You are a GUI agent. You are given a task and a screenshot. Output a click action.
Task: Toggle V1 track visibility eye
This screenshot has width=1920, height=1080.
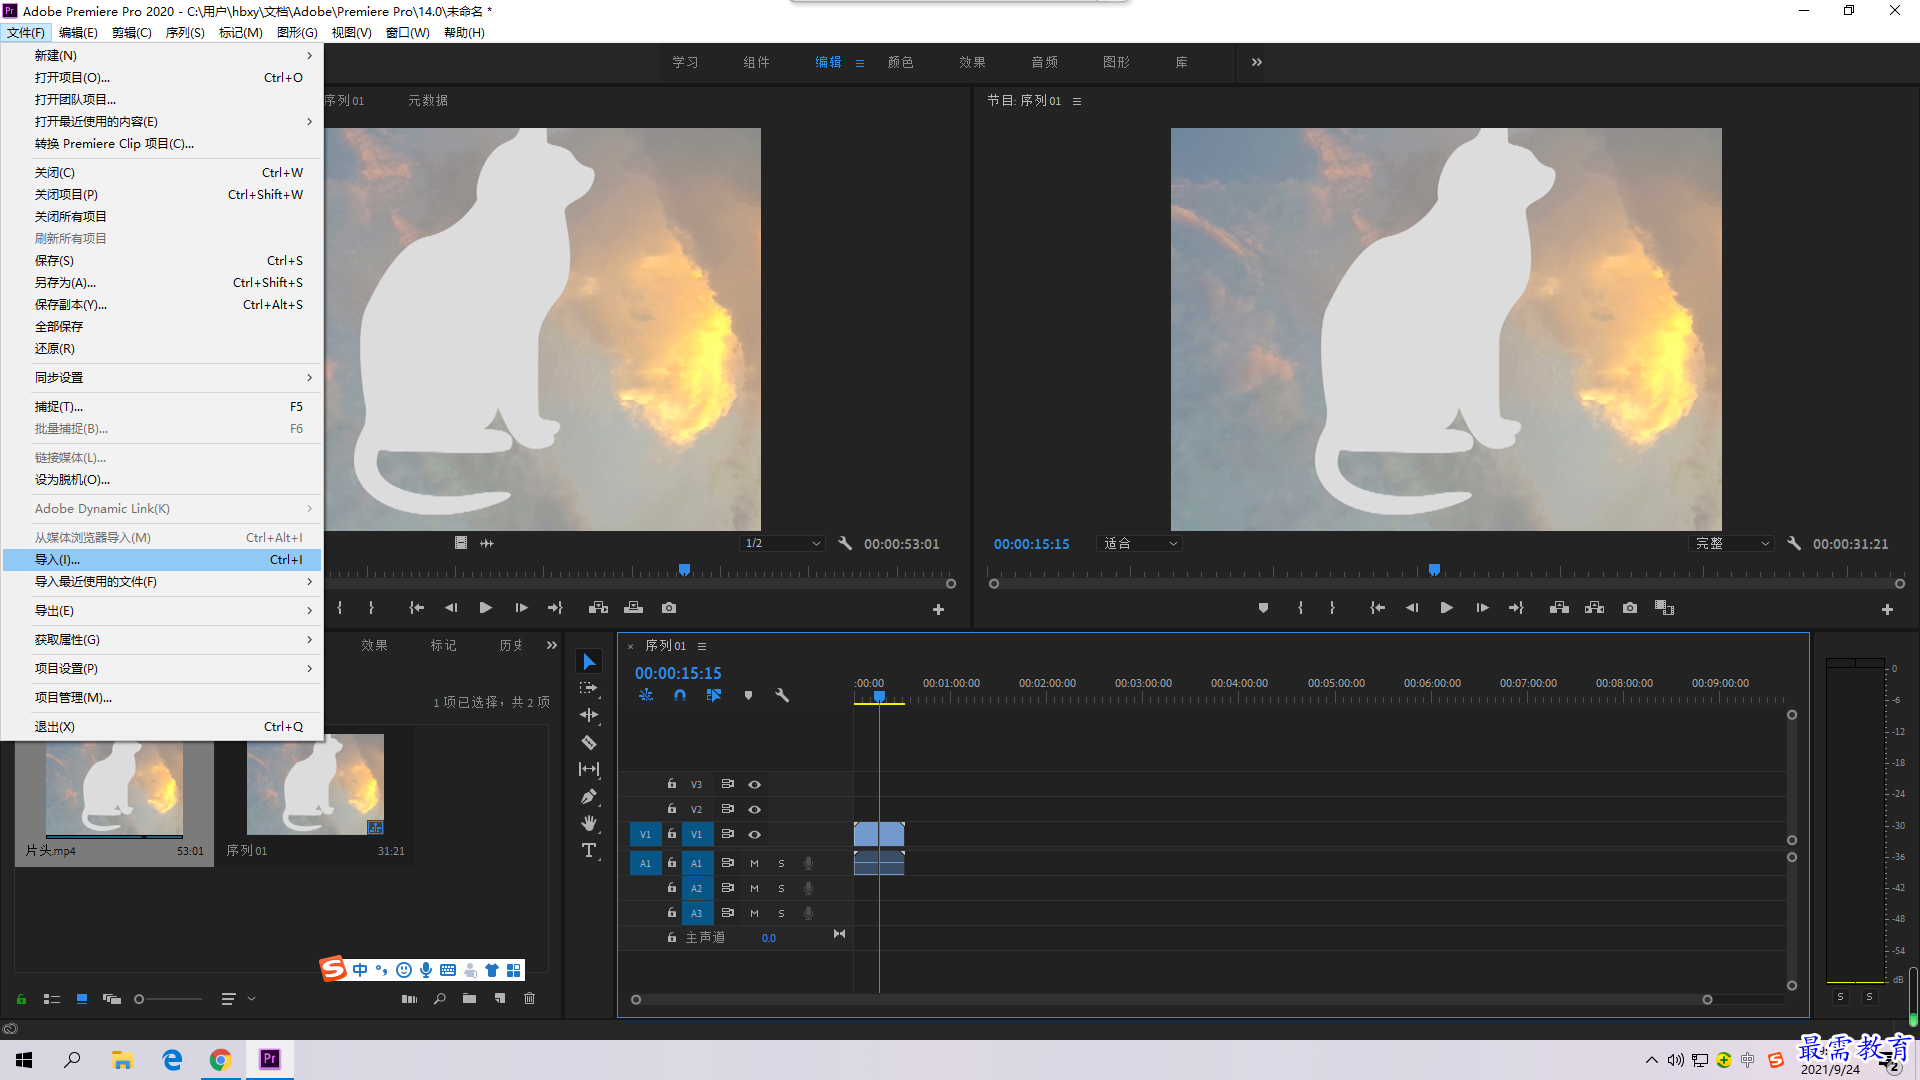click(755, 834)
